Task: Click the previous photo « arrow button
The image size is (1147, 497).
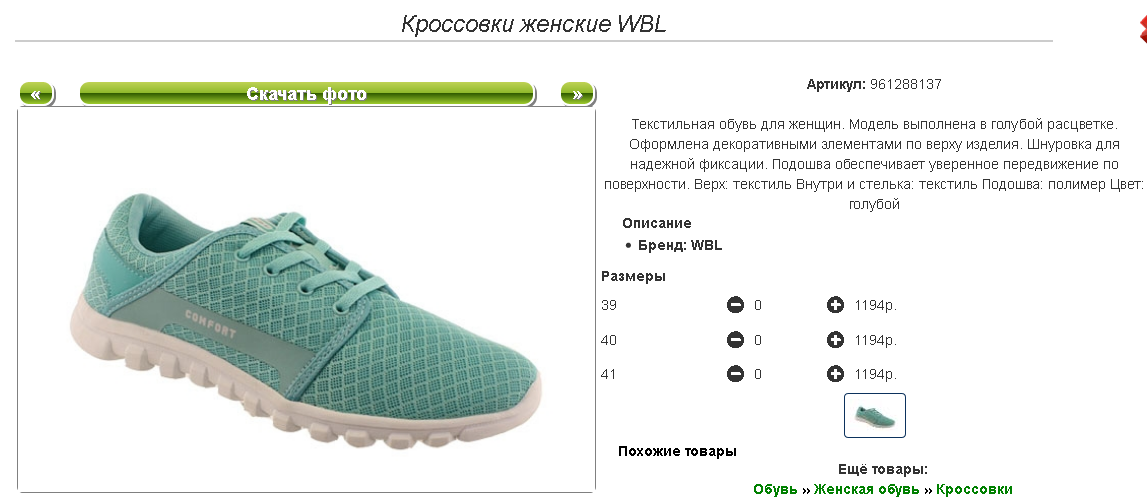Action: [x=37, y=94]
